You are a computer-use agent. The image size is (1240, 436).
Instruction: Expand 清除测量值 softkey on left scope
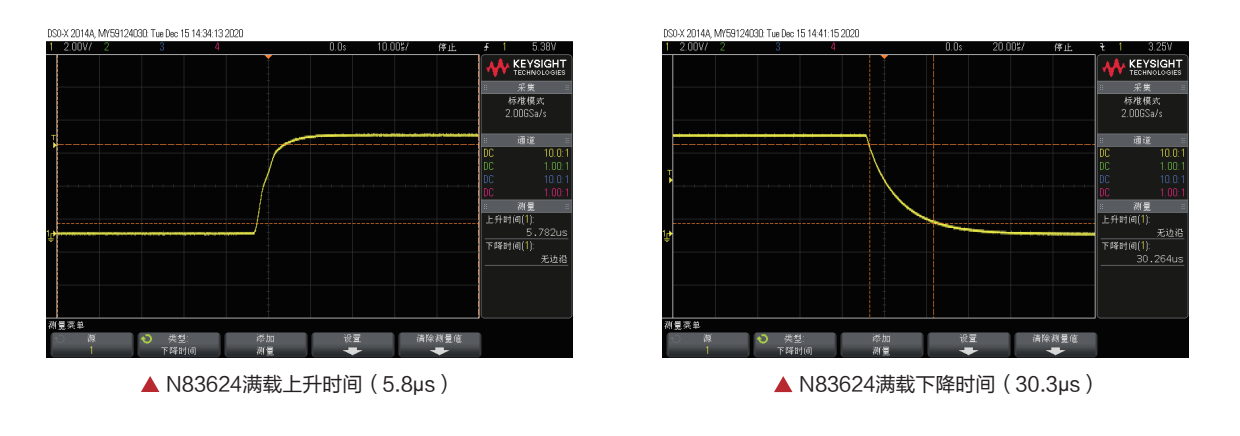[440, 345]
